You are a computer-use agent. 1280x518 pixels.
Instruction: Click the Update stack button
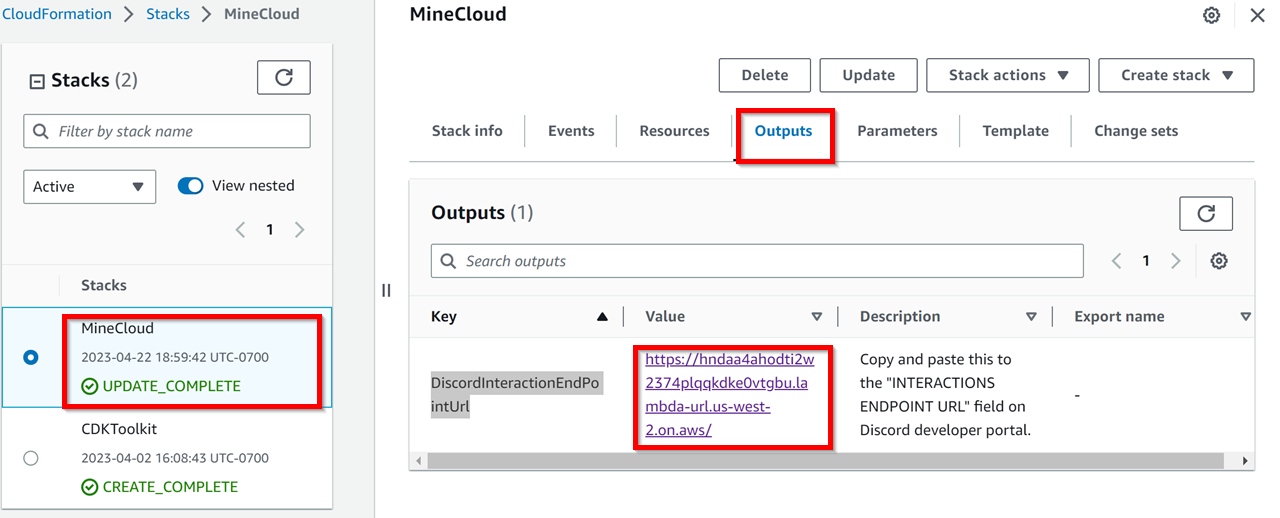pos(869,75)
